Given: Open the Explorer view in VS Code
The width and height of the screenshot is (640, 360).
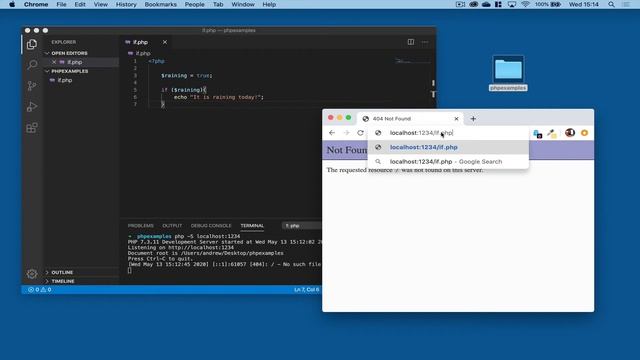Looking at the screenshot, I should point(32,44).
